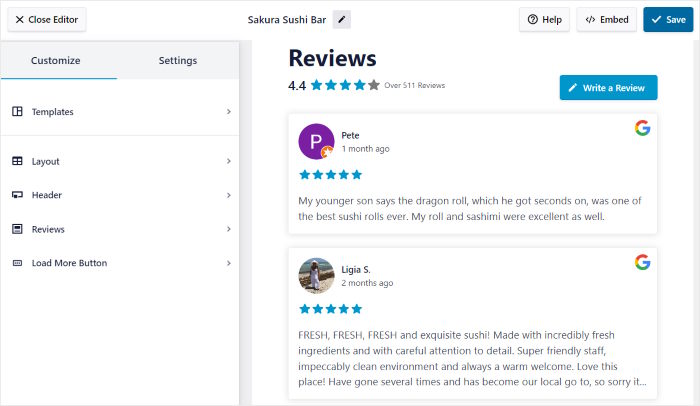Click the Embed button
700x406 pixels.
pyautogui.click(x=607, y=20)
